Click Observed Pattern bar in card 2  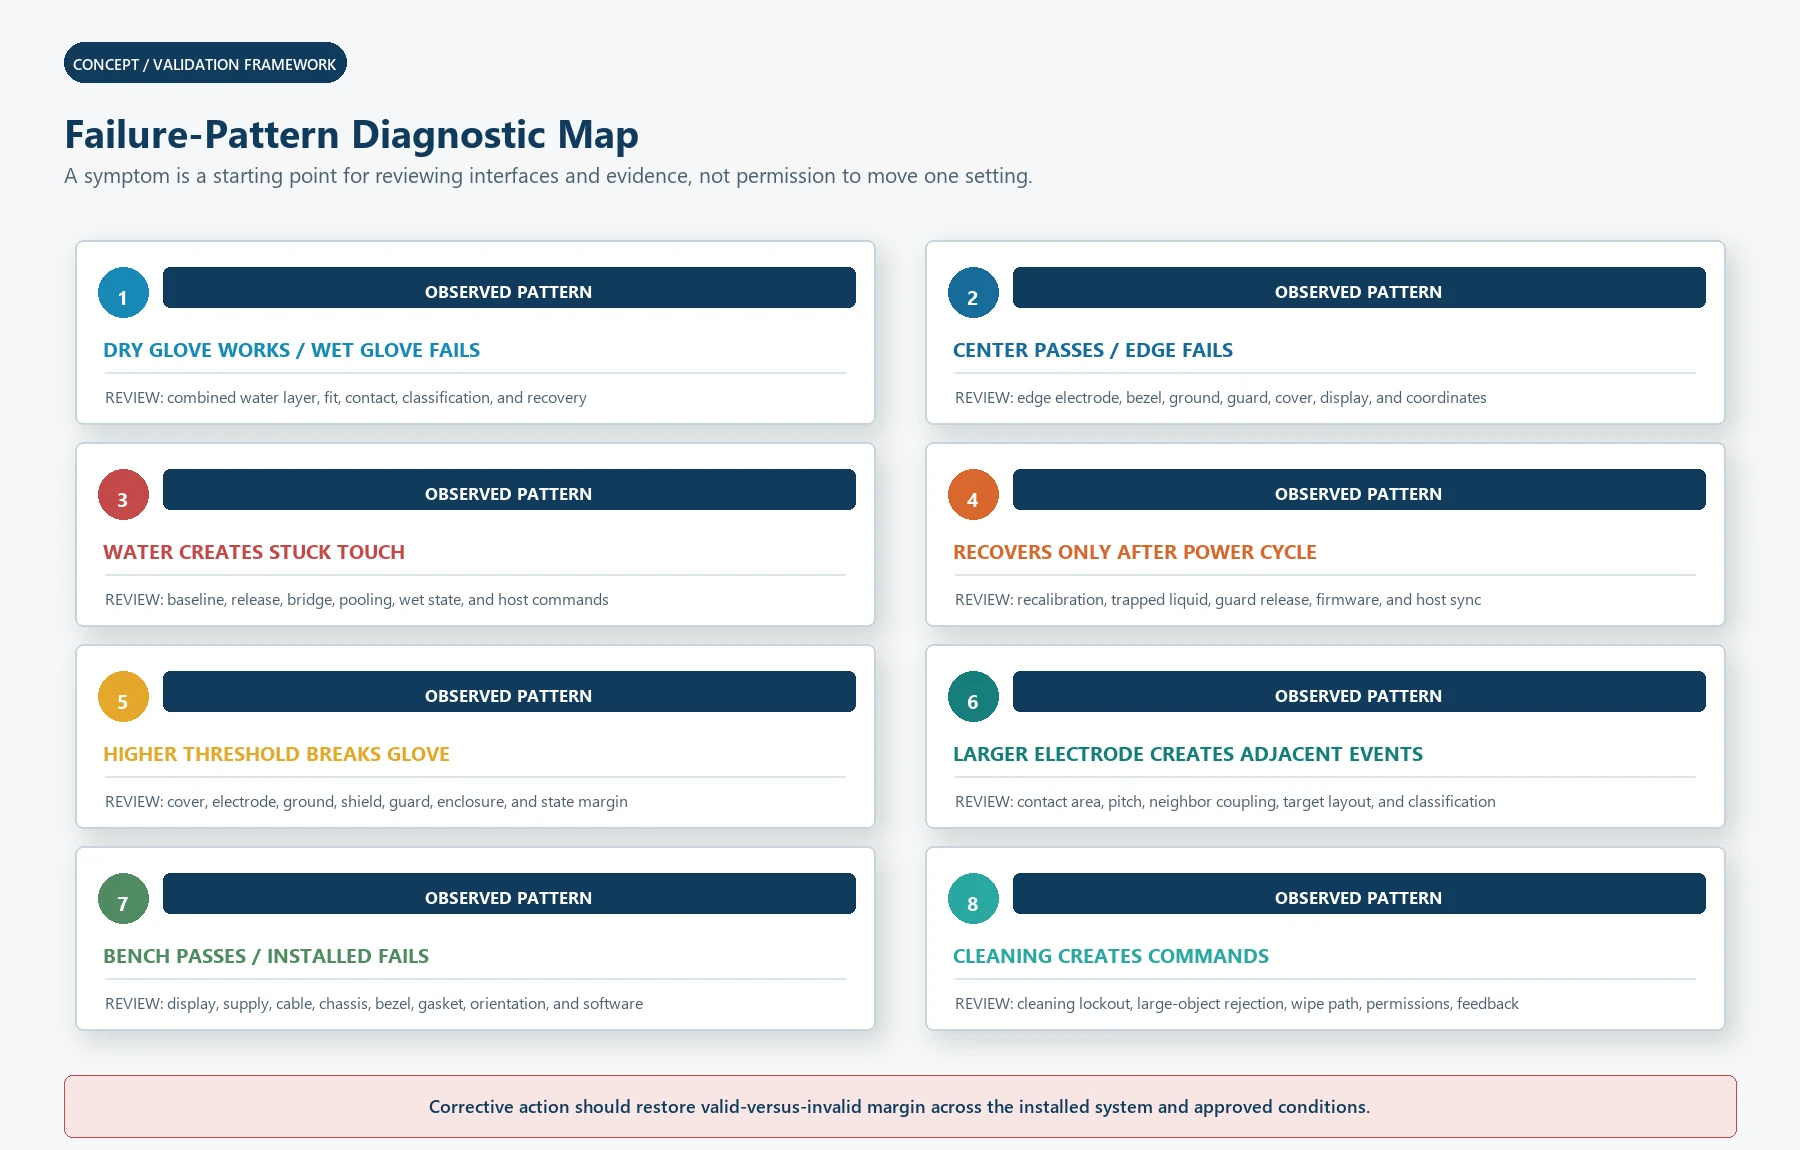click(x=1359, y=288)
